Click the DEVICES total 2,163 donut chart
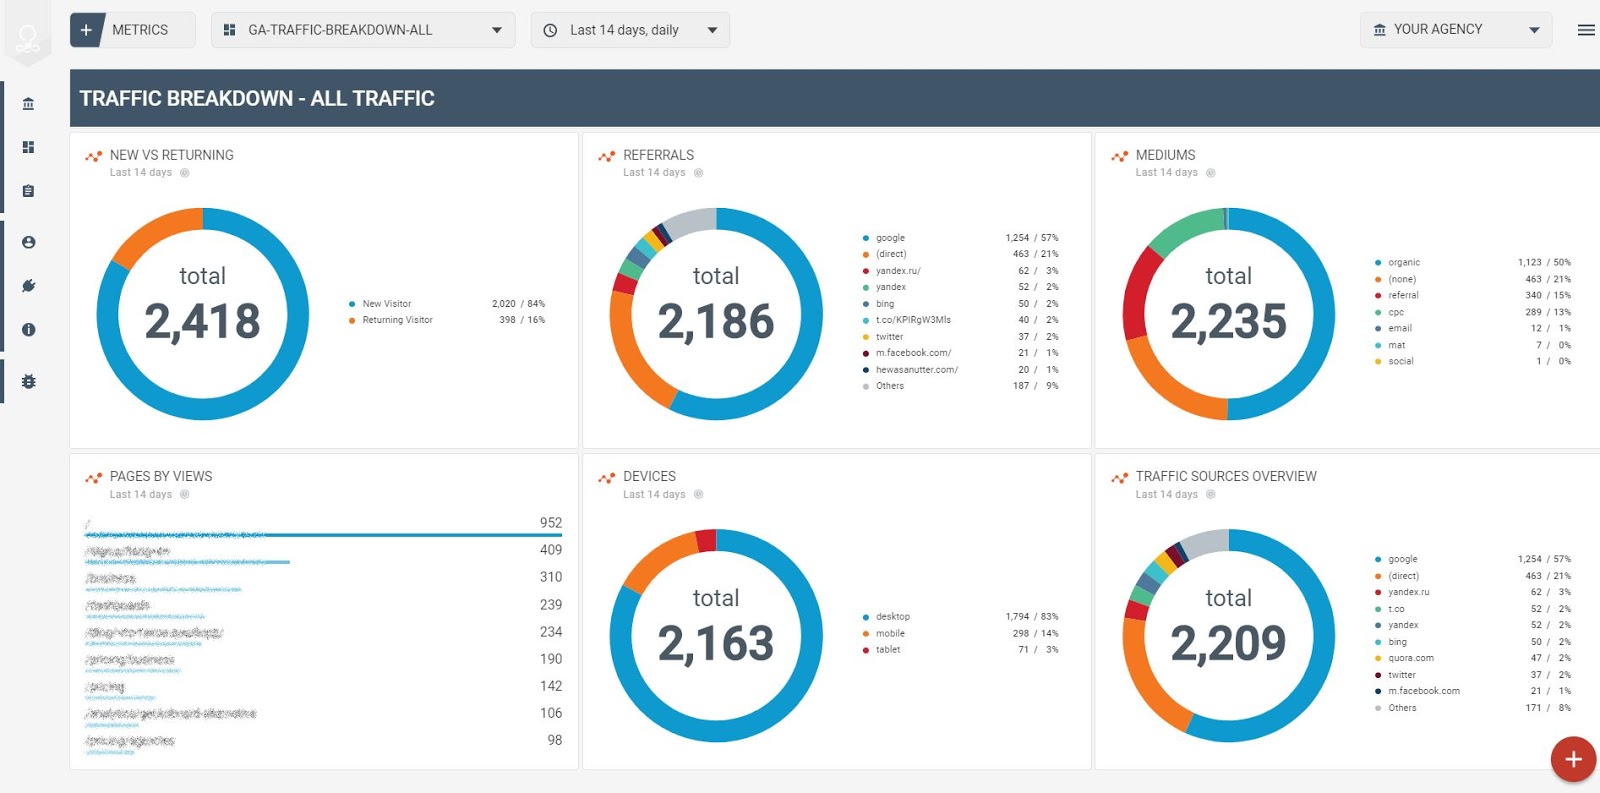This screenshot has width=1600, height=793. point(716,636)
